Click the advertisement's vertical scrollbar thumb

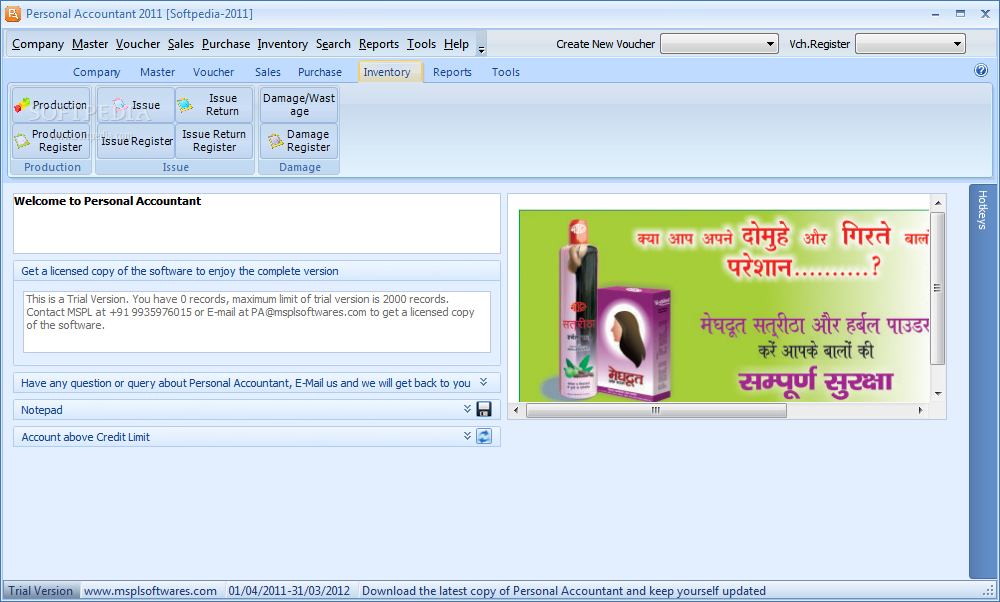938,288
